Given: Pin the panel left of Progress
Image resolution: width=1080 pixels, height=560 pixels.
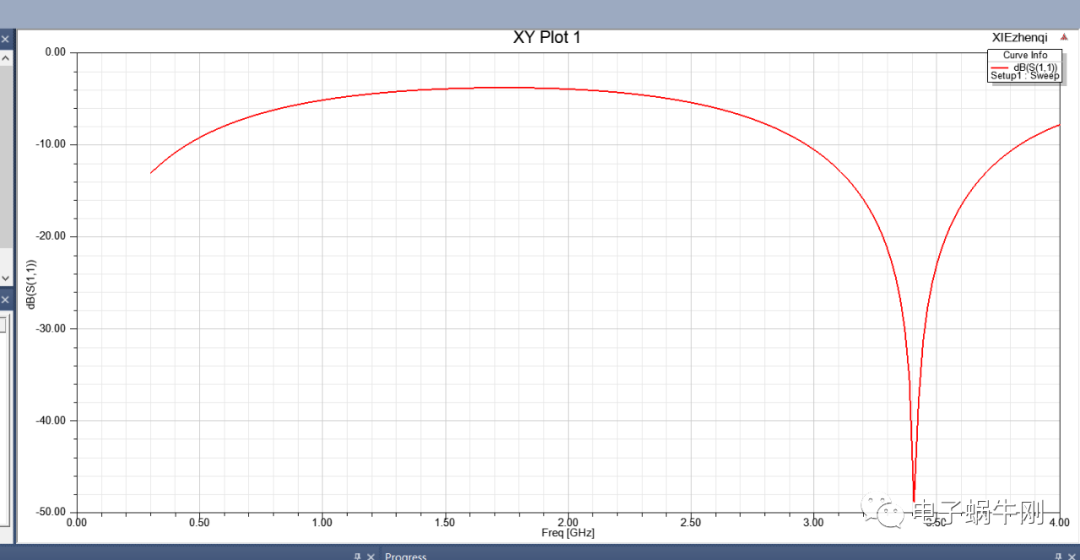Looking at the screenshot, I should [x=357, y=556].
